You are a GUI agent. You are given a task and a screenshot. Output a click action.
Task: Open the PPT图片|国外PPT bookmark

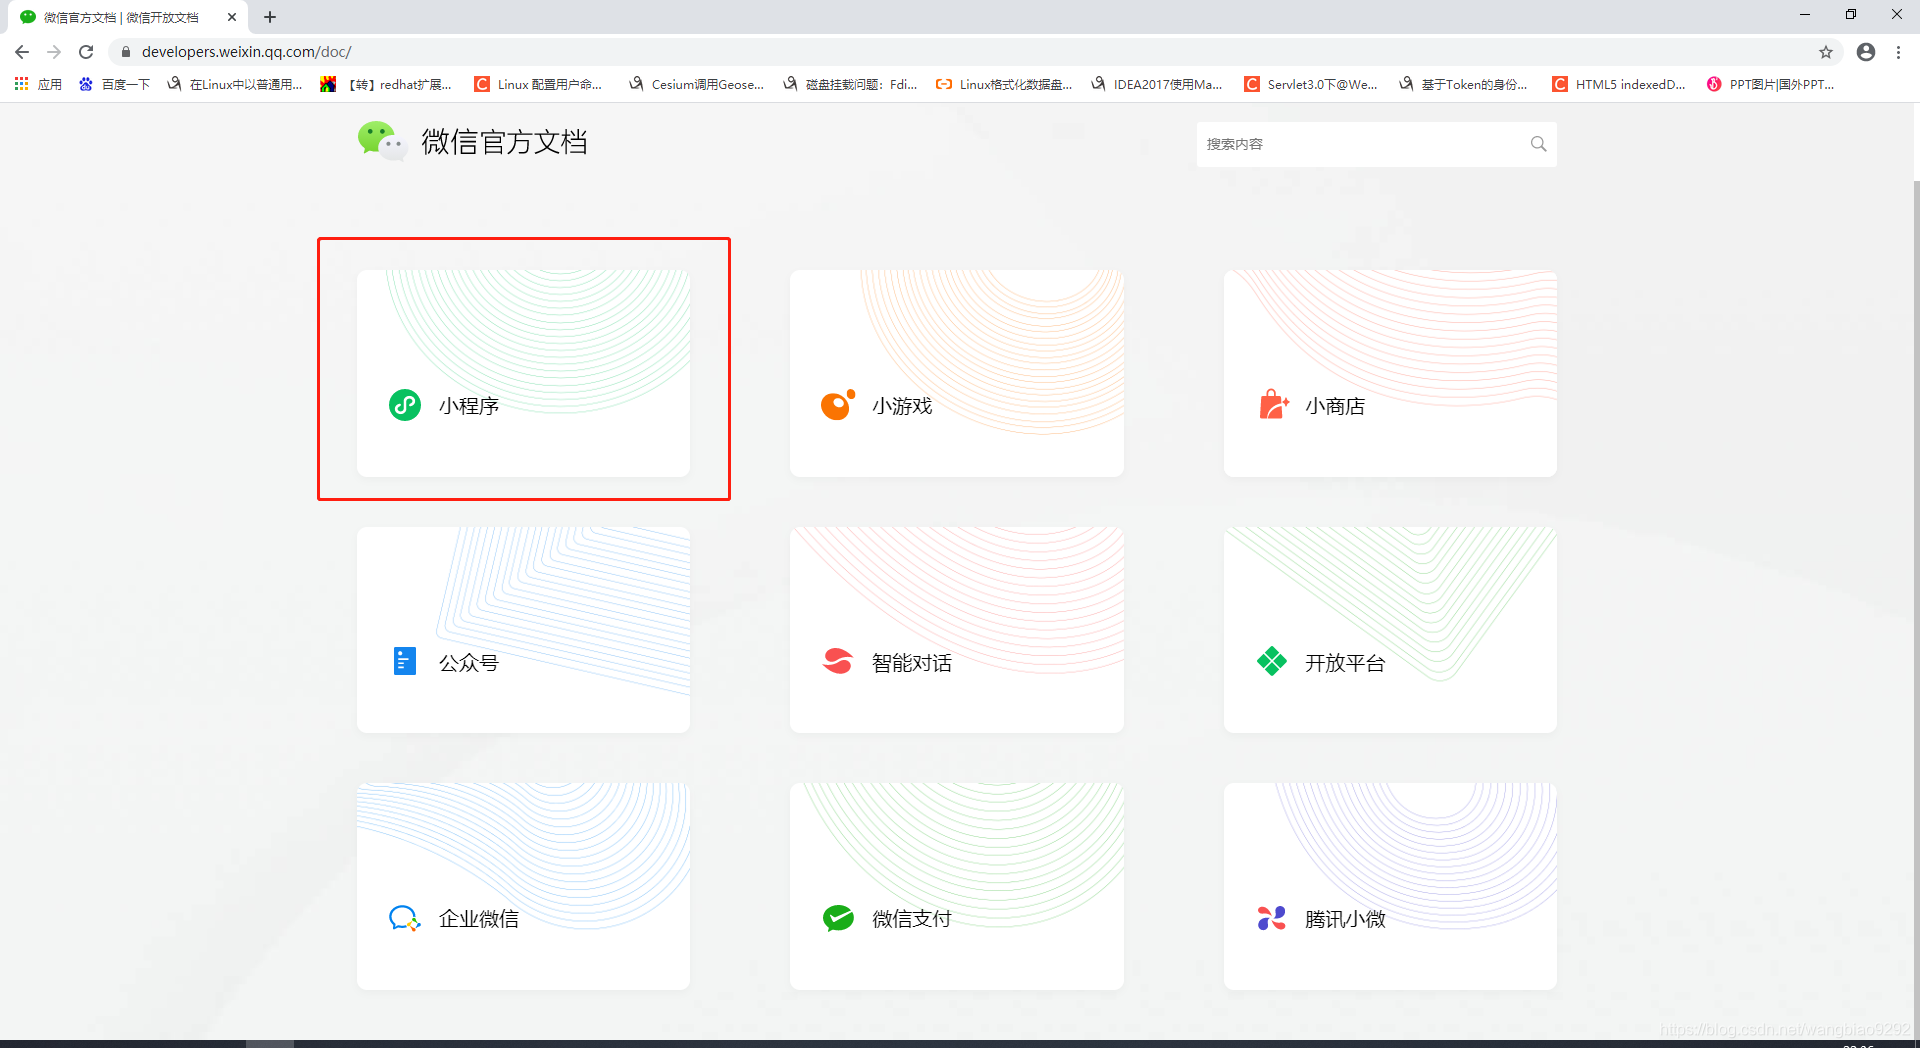point(1771,84)
